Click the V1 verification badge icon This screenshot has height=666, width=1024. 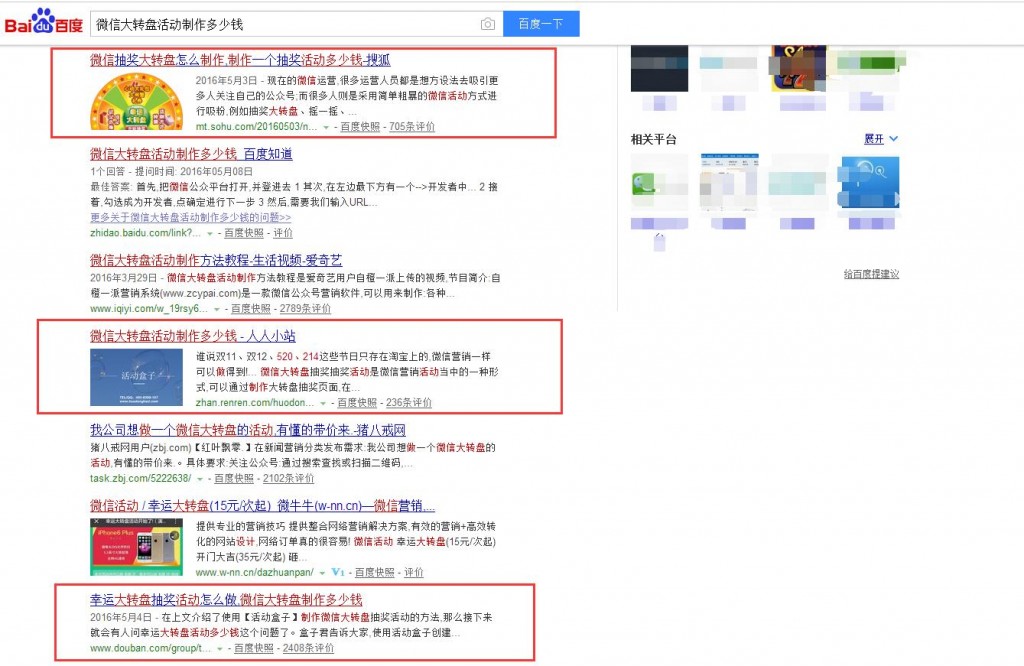(338, 573)
